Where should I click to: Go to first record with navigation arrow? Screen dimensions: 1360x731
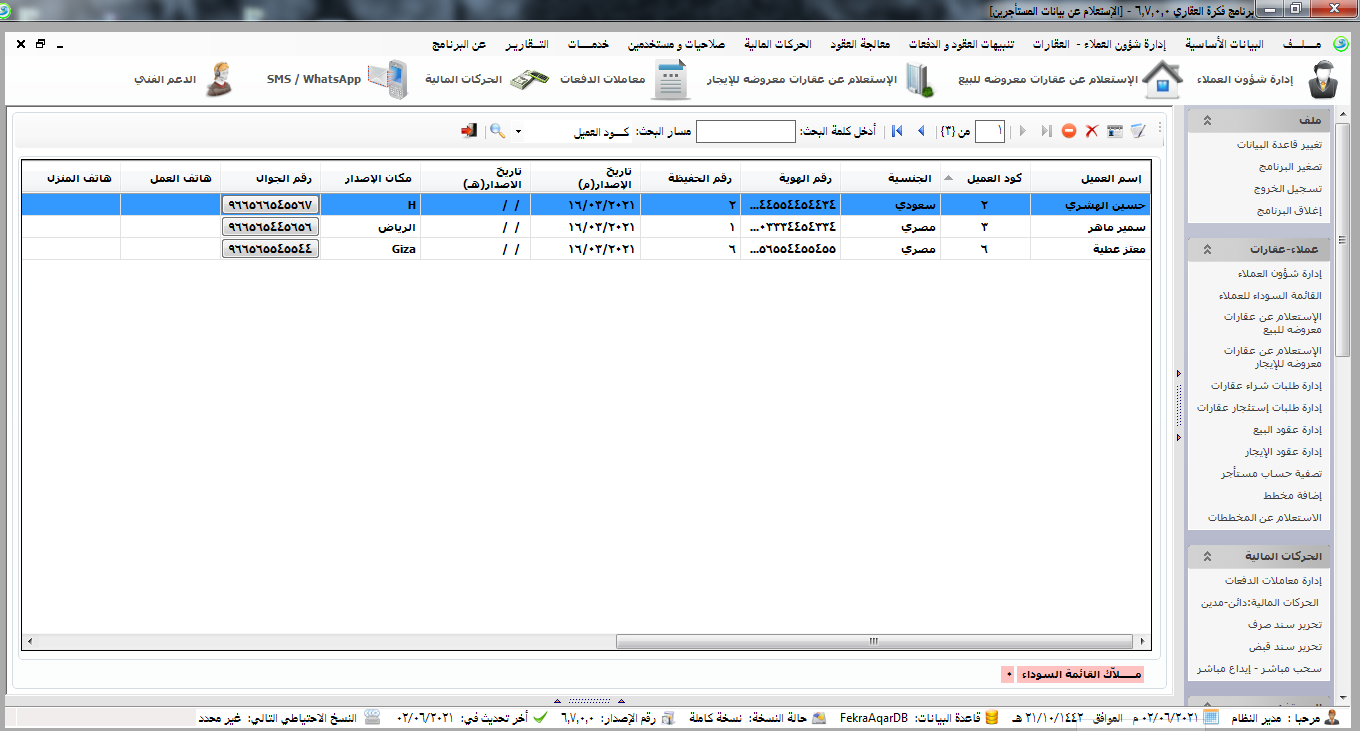pos(897,131)
